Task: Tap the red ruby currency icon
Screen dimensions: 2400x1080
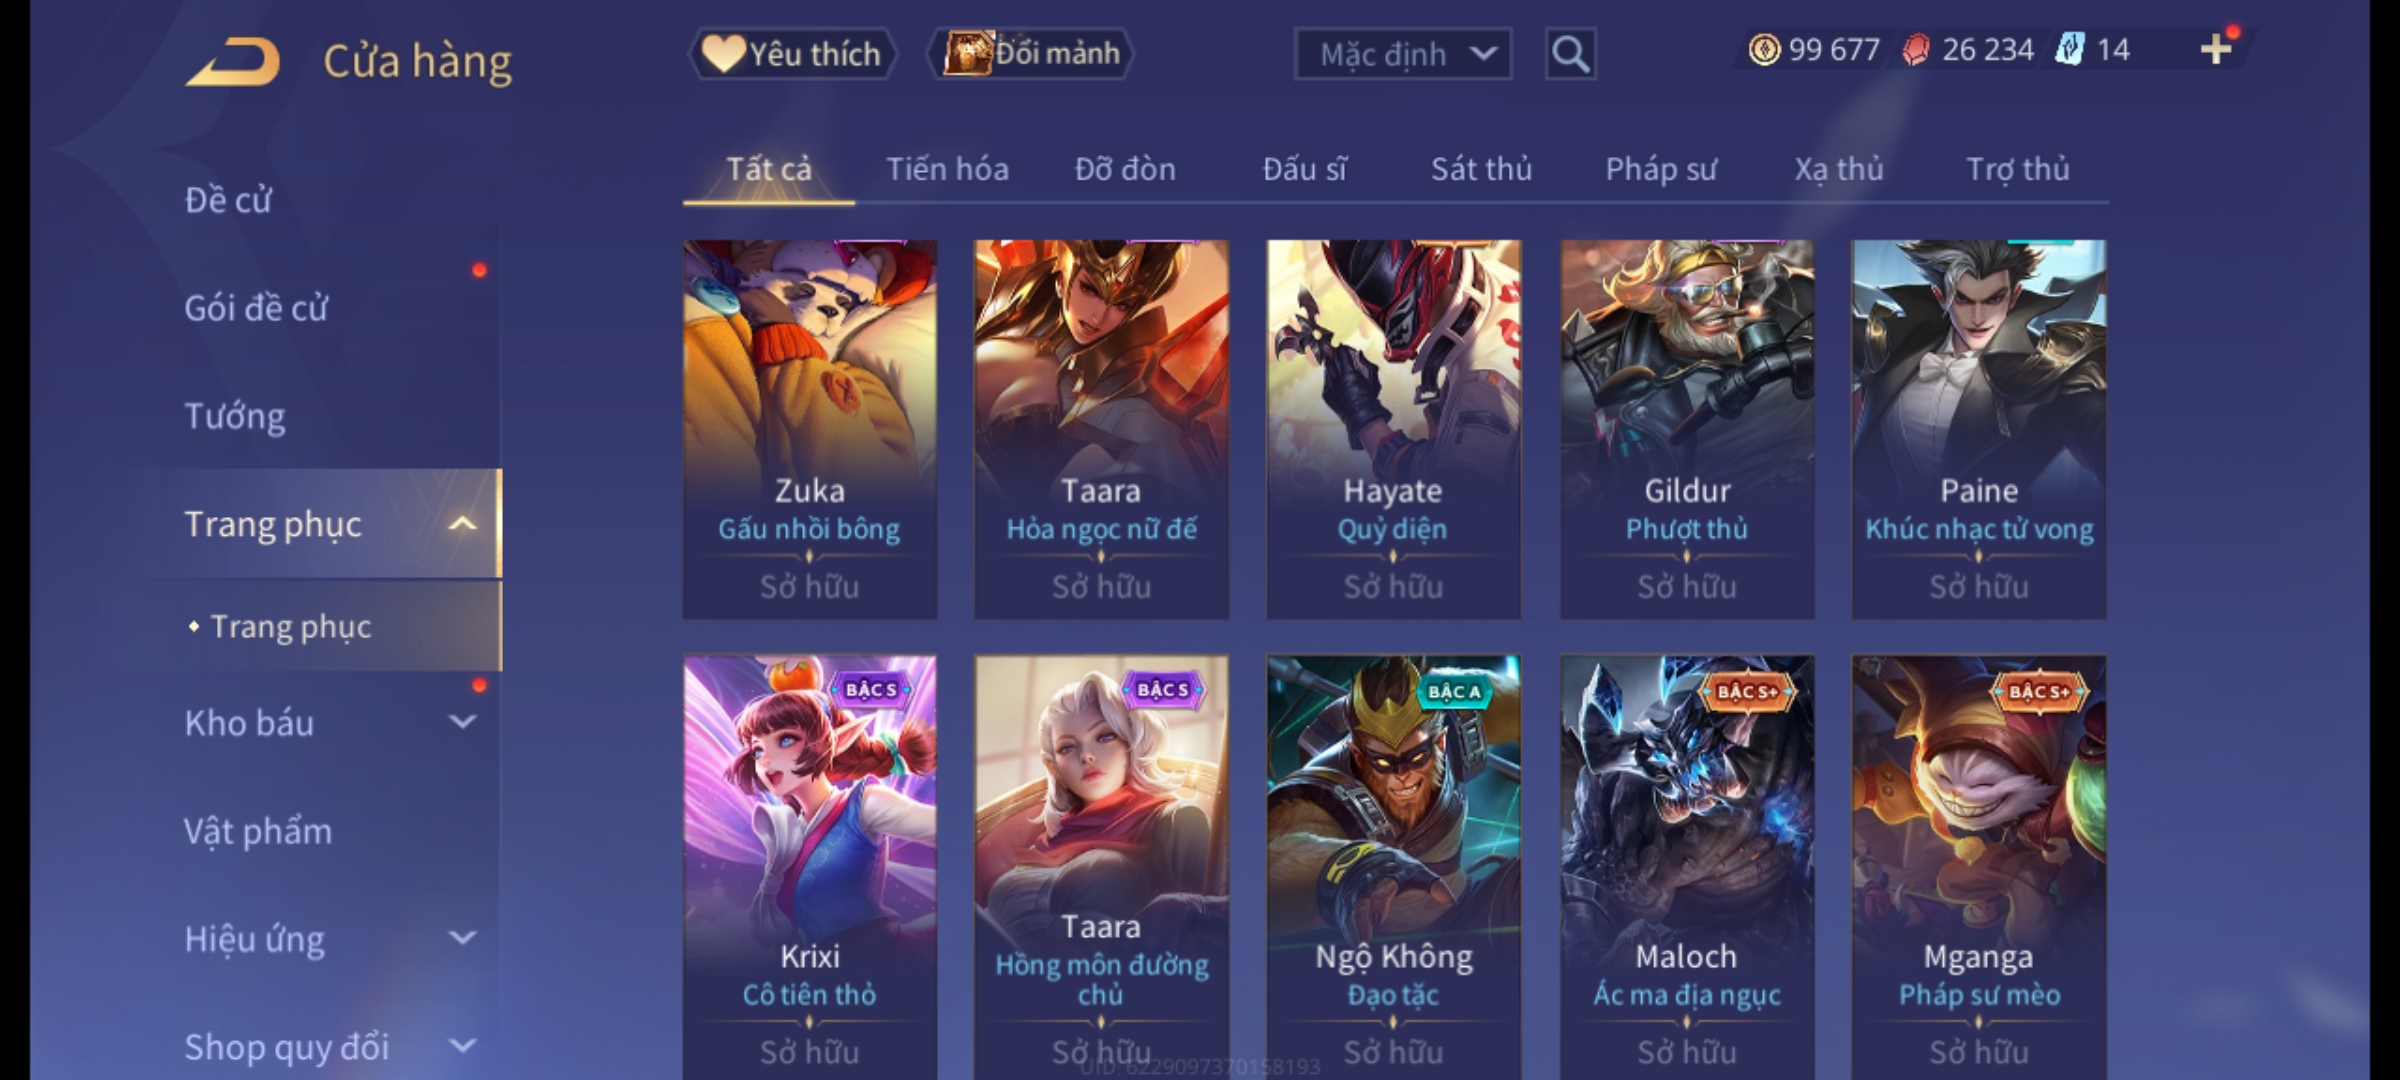Action: pyautogui.click(x=1916, y=49)
